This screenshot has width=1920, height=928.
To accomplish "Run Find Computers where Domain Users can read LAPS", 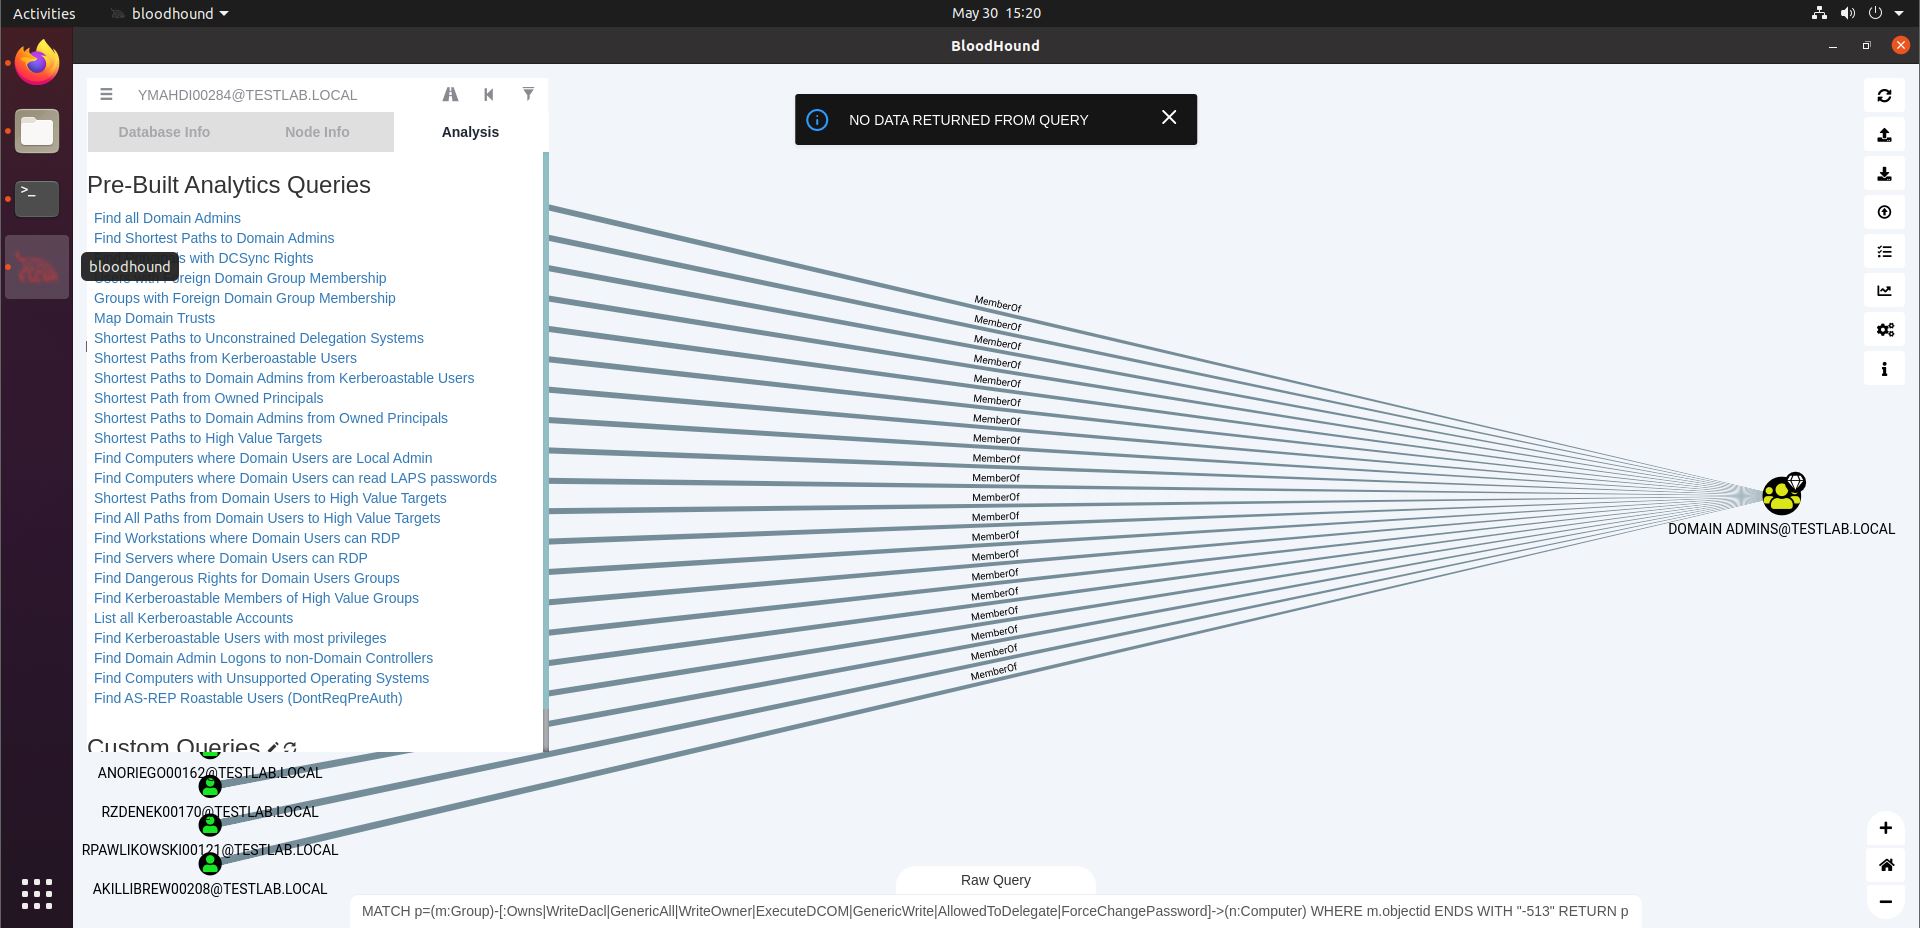I will [295, 478].
